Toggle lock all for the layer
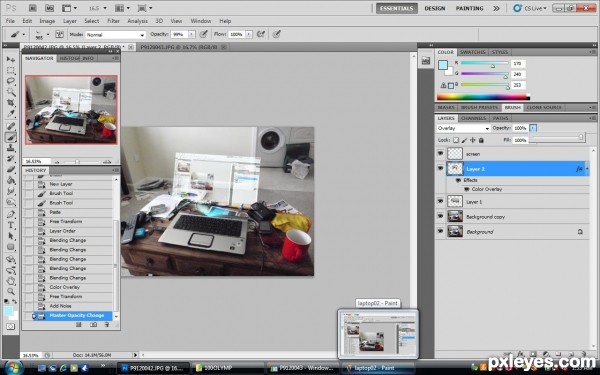This screenshot has width=600, height=375. (481, 140)
